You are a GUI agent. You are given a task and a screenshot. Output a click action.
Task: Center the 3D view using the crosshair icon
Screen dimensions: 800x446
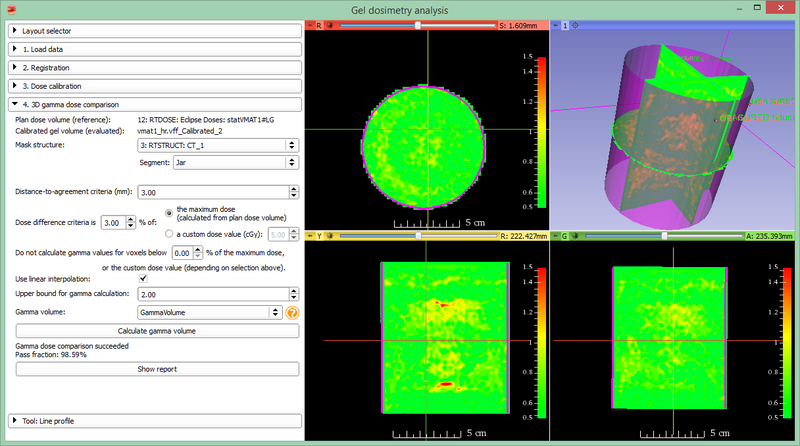coord(576,24)
